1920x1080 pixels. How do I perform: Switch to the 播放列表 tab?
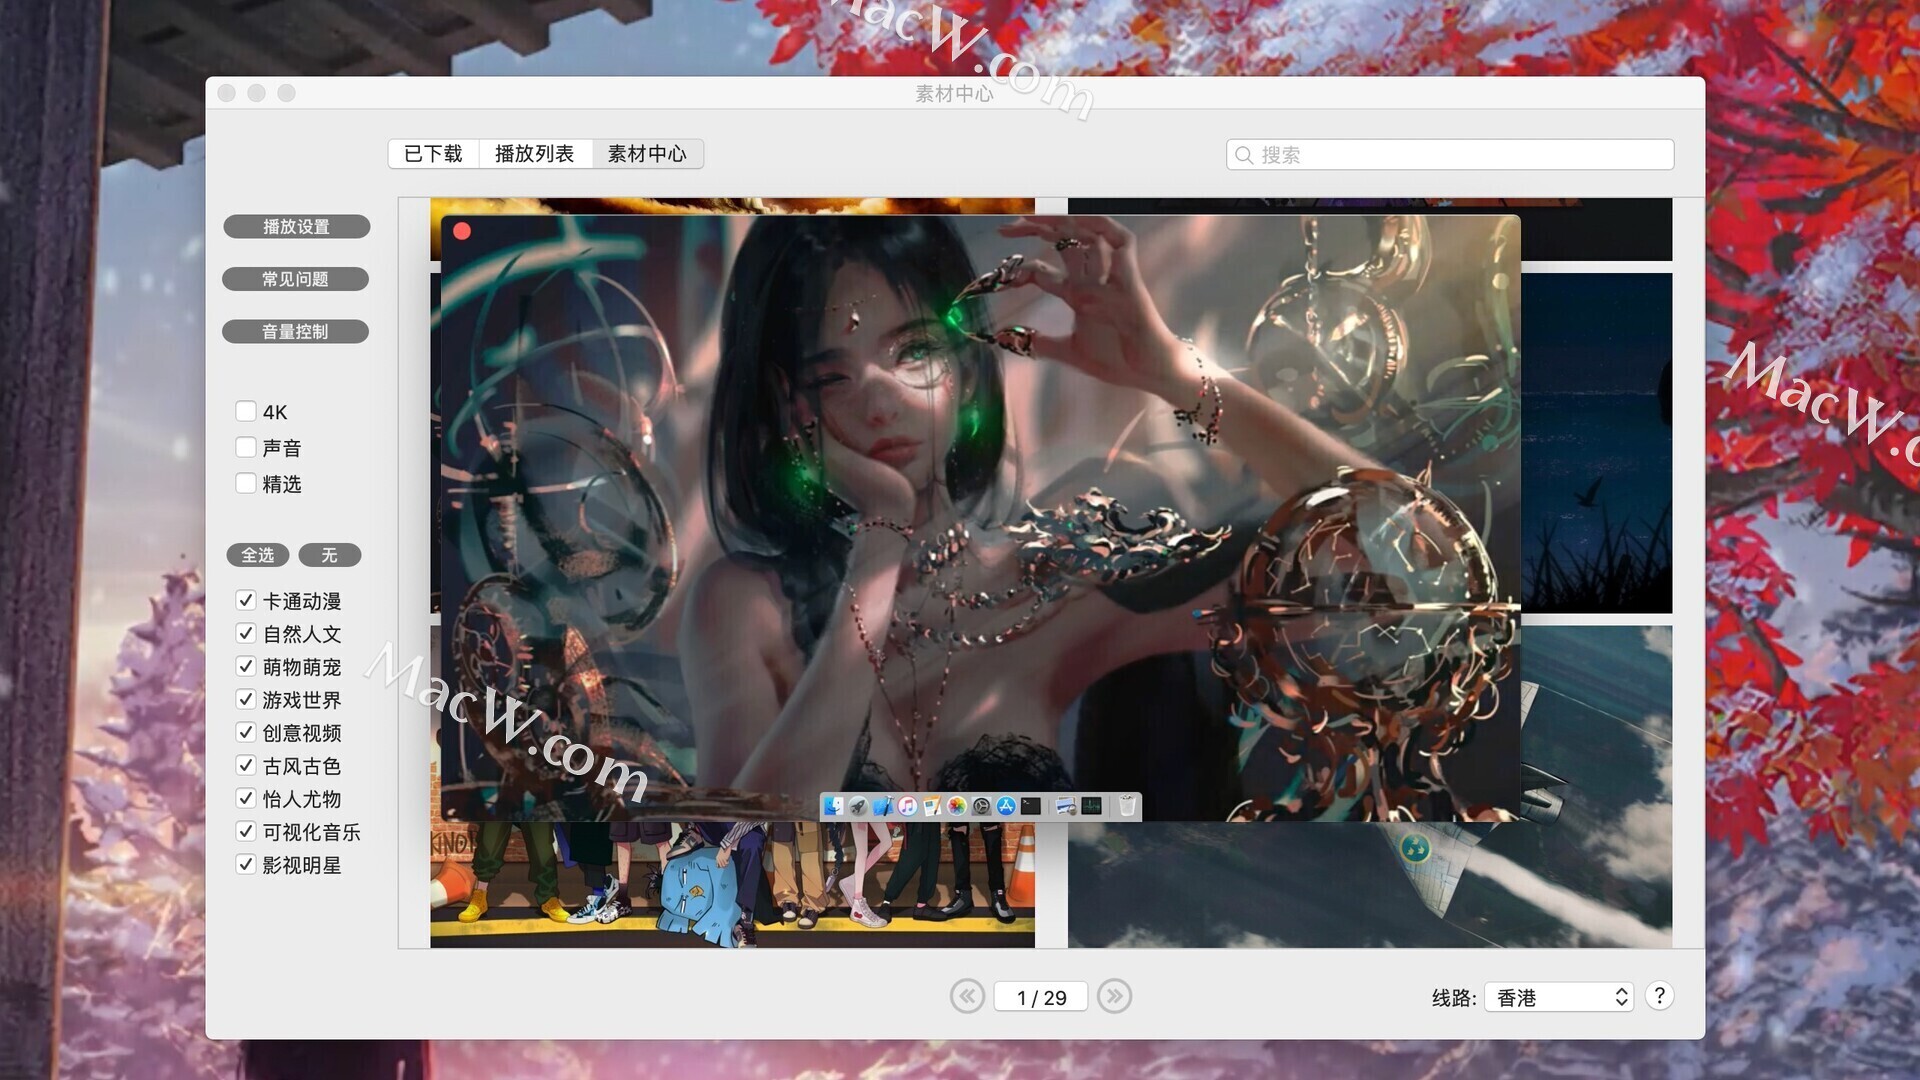[535, 154]
